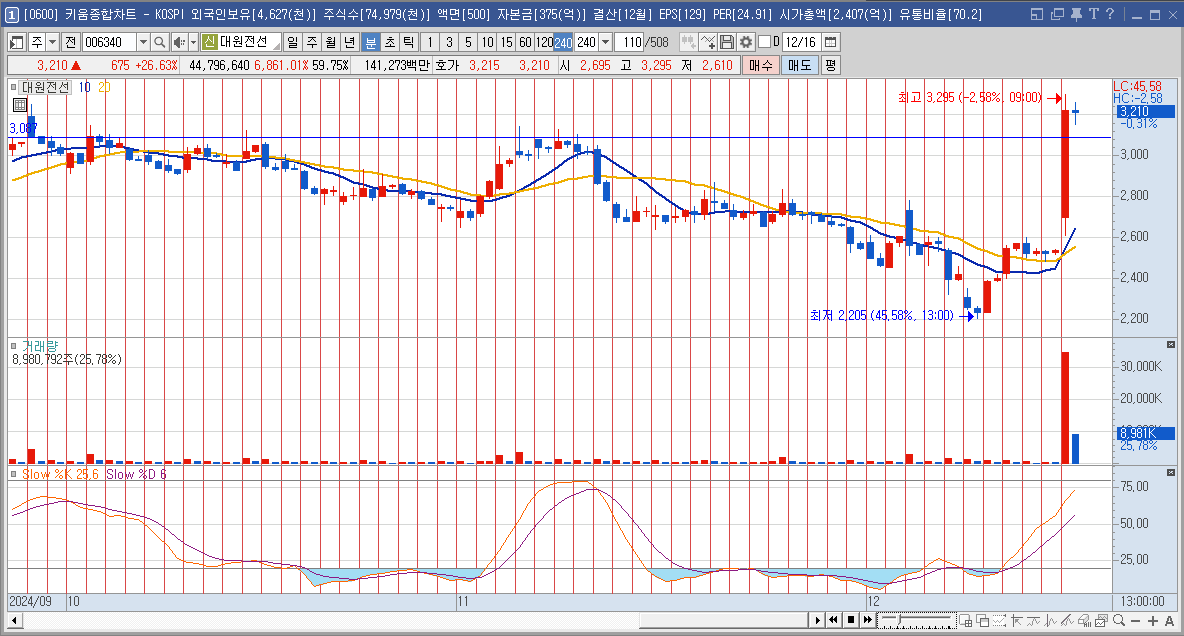Click the rewind playback button
Viewport: 1184px width, 636px height.
[x=834, y=620]
